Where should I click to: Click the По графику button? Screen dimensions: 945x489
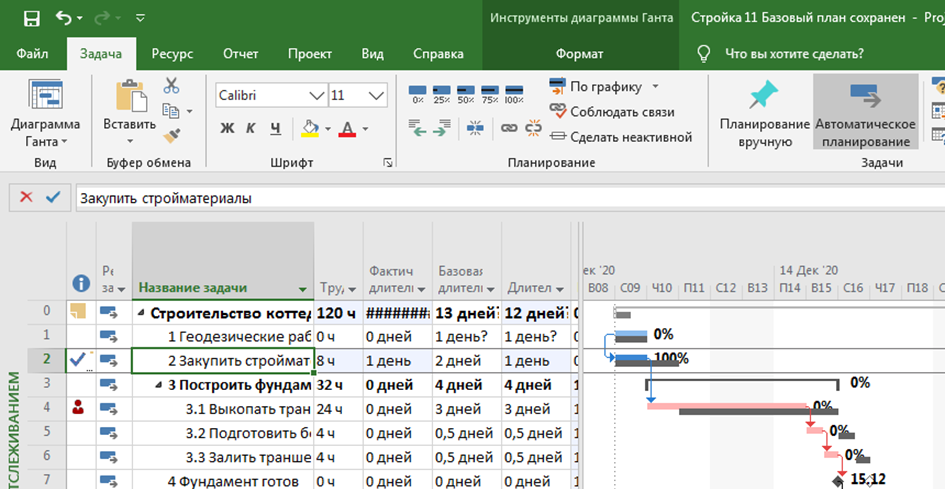(x=595, y=87)
